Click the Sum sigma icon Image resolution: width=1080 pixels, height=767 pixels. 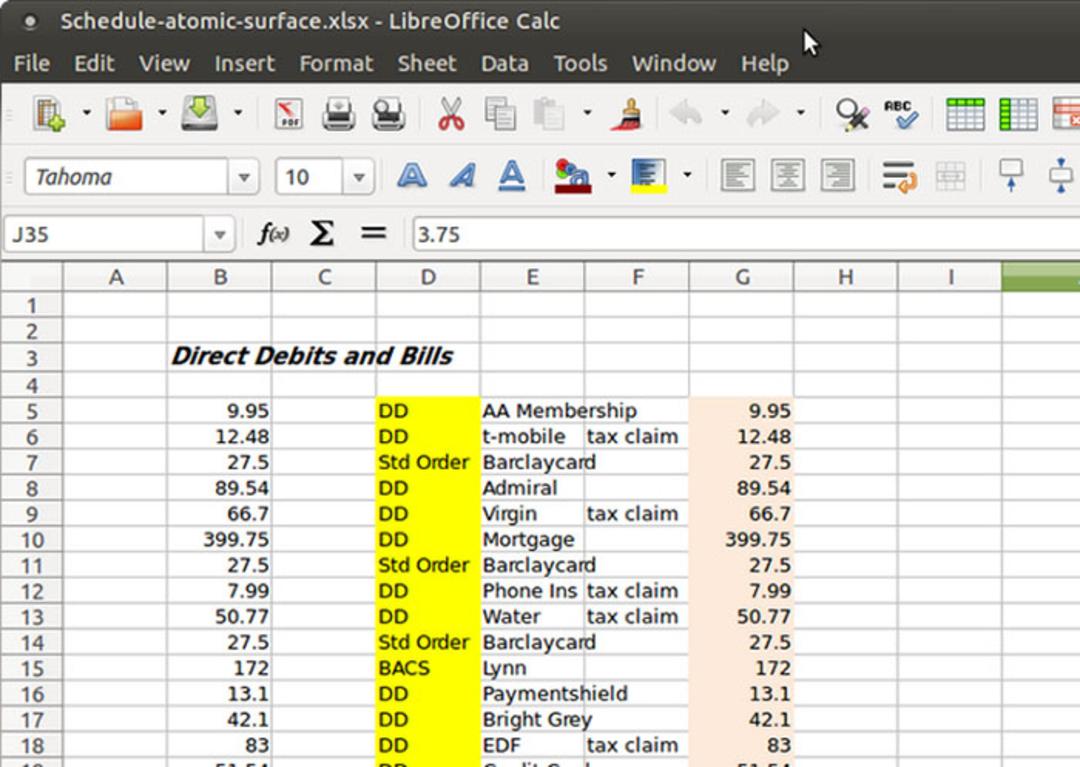click(x=322, y=233)
